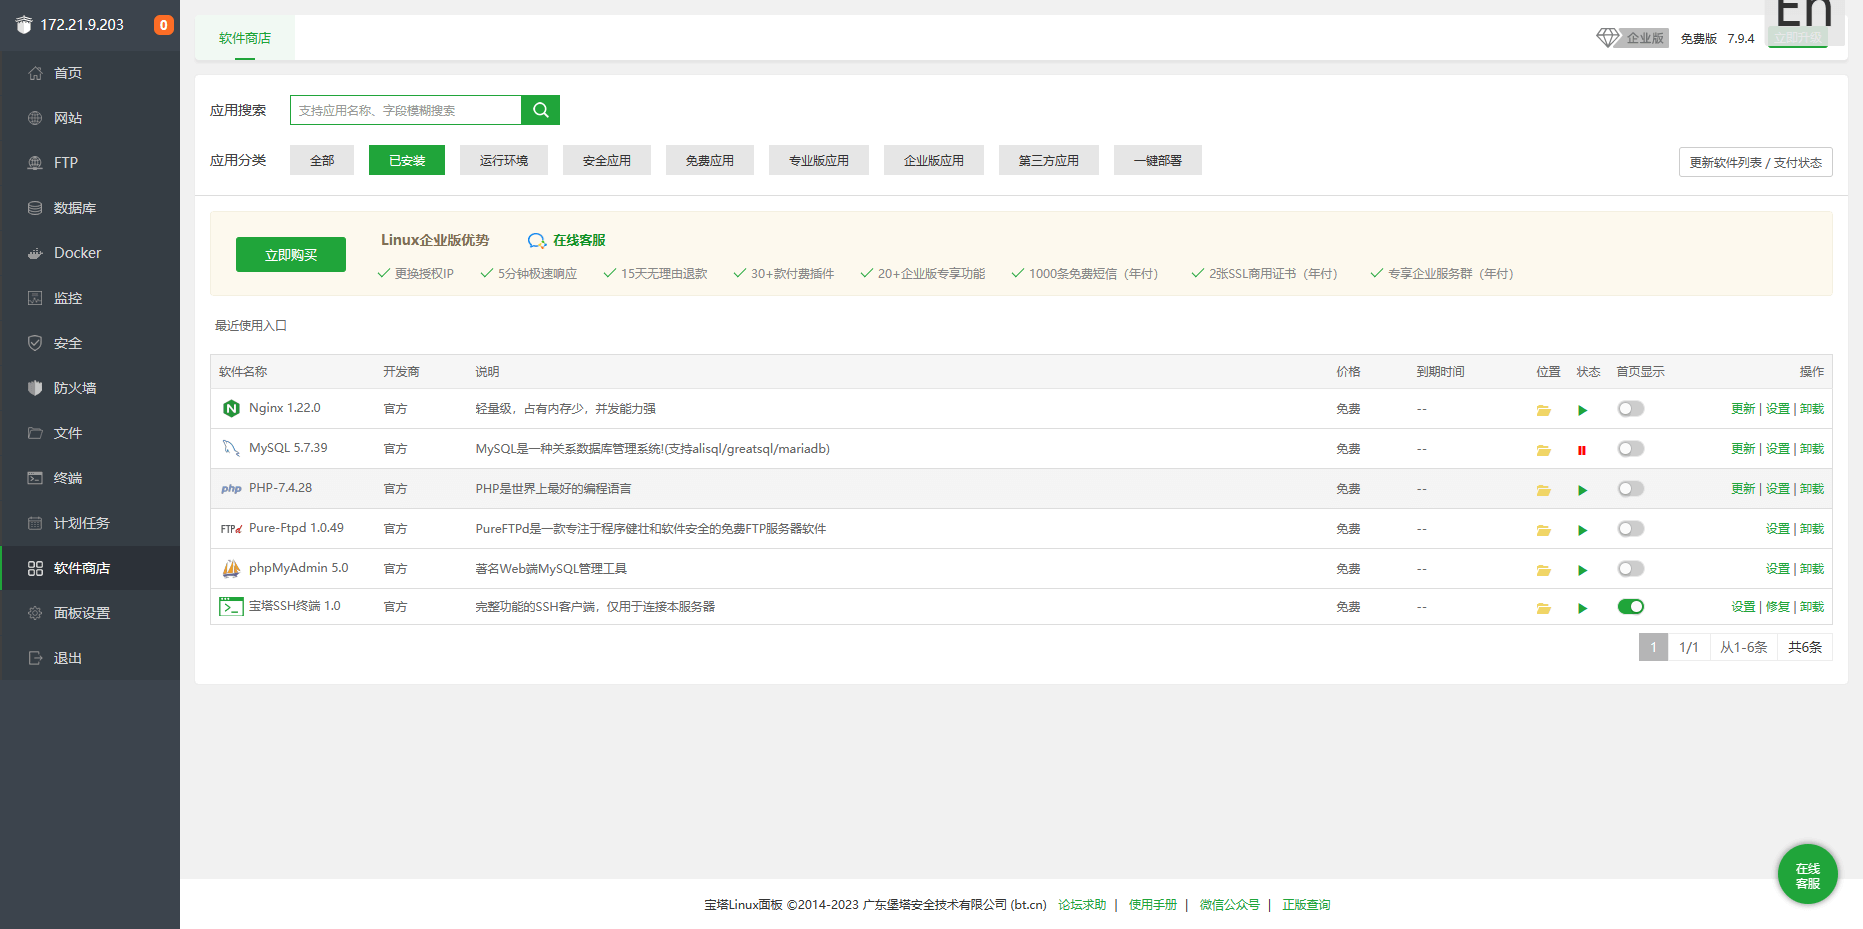The height and width of the screenshot is (929, 1863).
Task: Click MySQL's red paused status icon
Action: 1582,449
